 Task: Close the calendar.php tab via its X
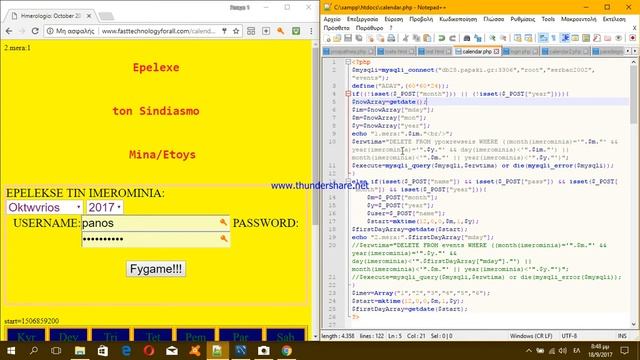point(496,51)
